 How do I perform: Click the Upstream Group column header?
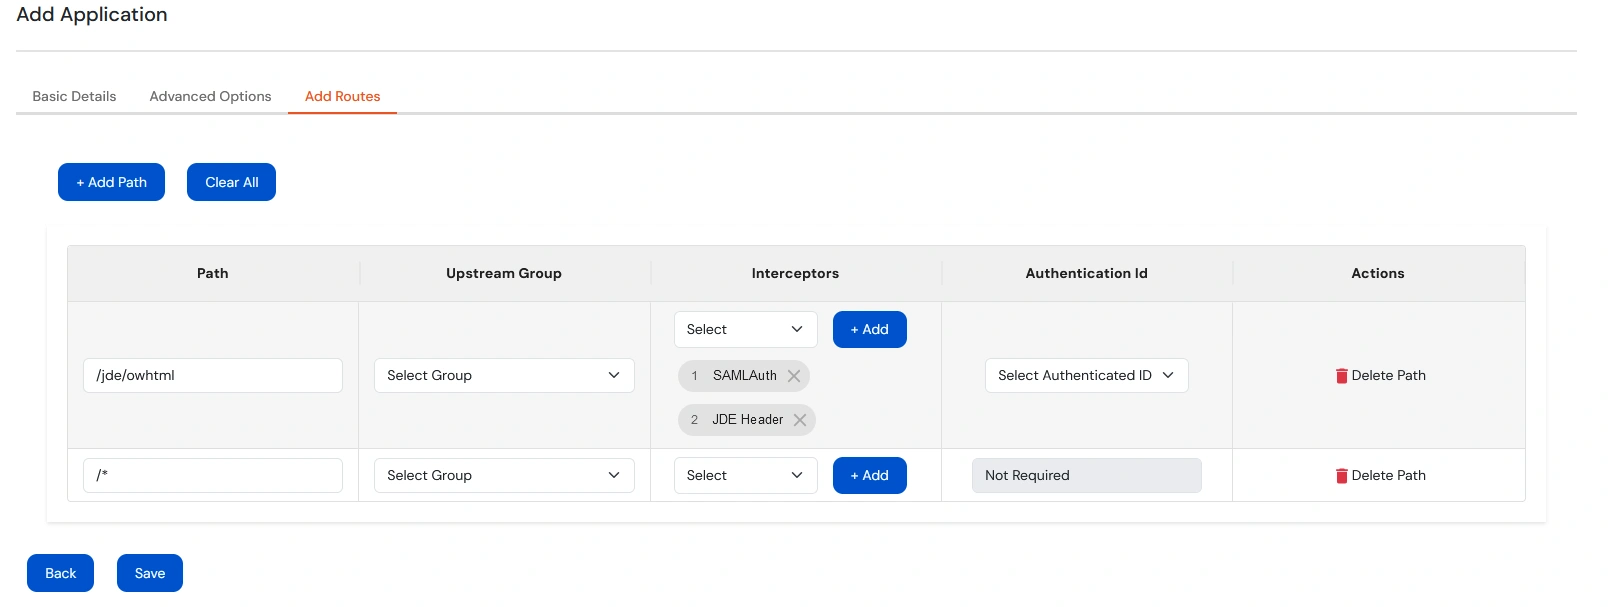504,273
